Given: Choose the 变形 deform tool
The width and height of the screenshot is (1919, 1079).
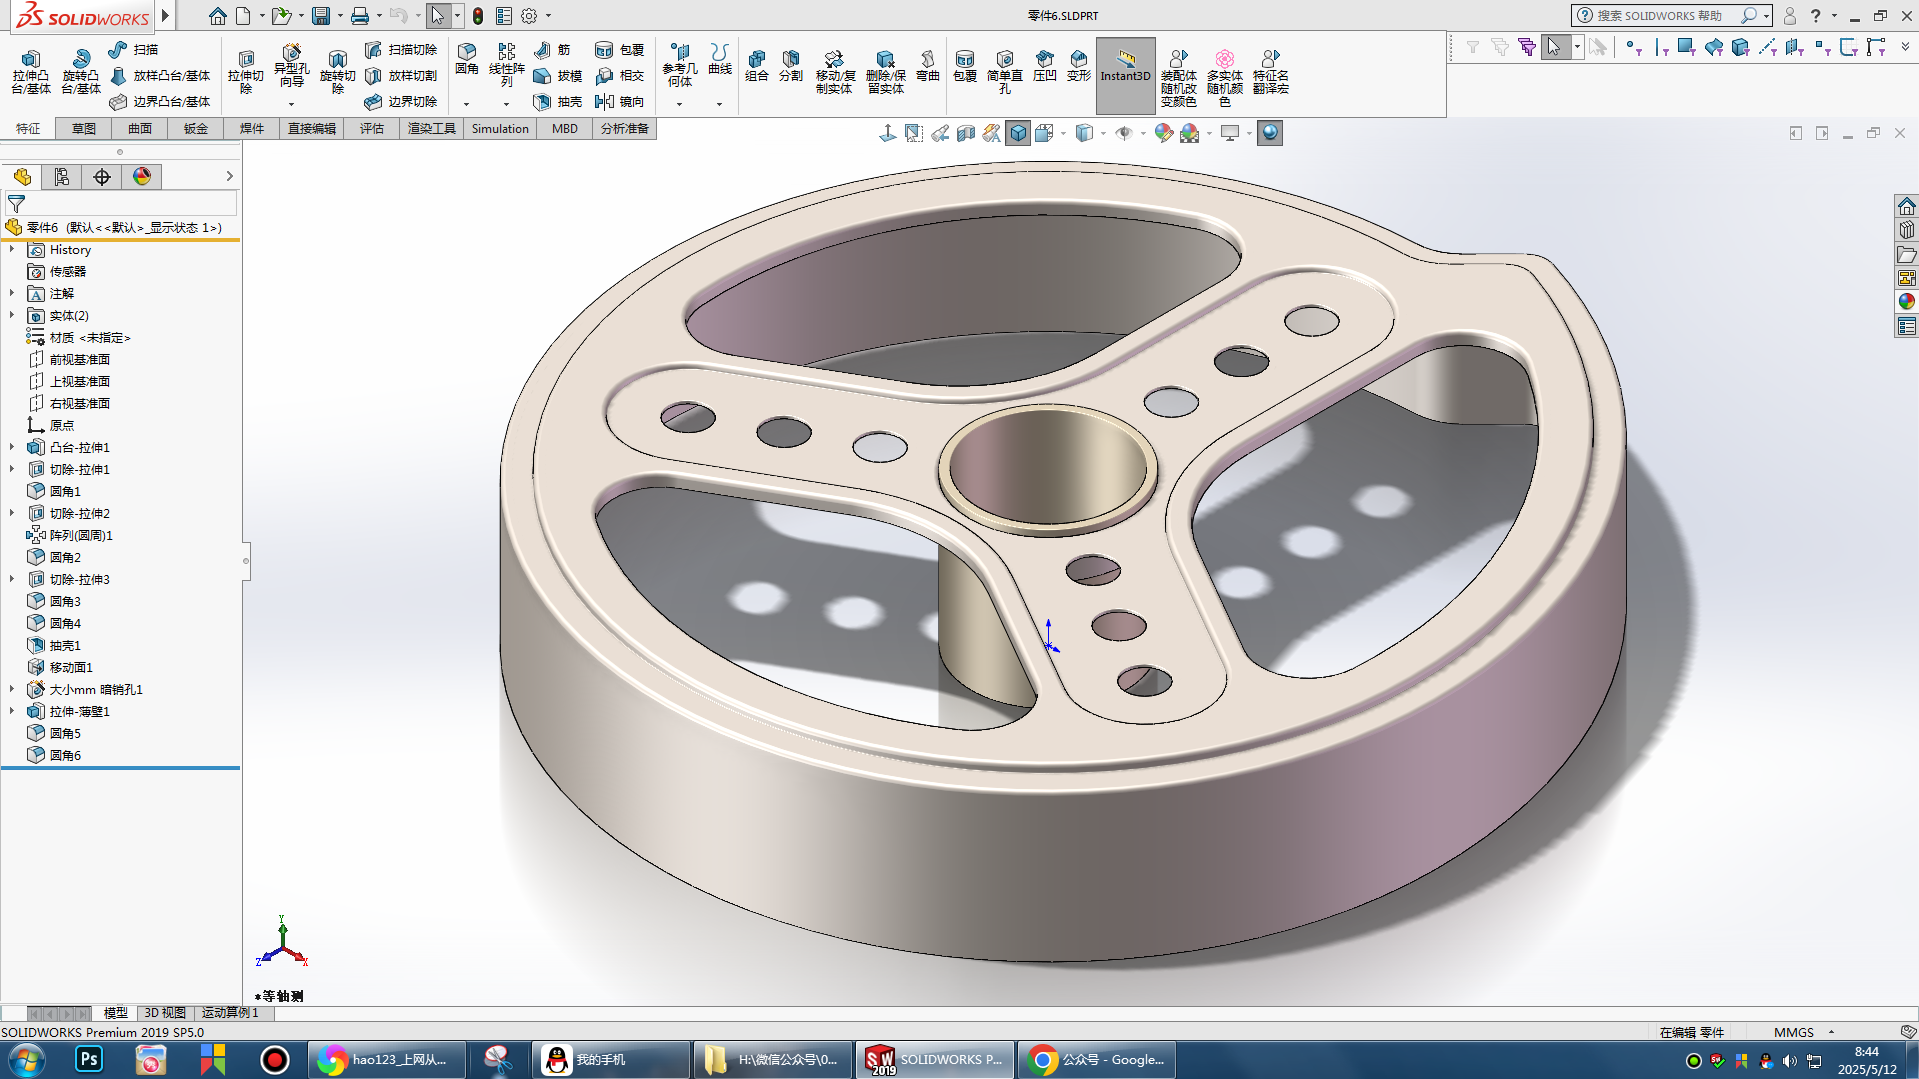Looking at the screenshot, I should [1078, 66].
